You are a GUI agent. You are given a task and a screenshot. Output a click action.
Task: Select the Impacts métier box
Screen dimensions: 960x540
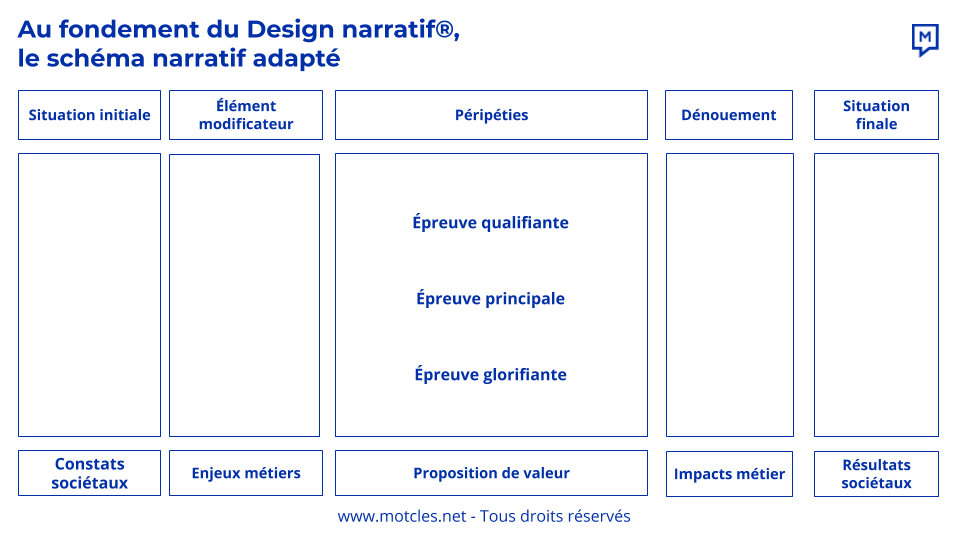tap(729, 474)
